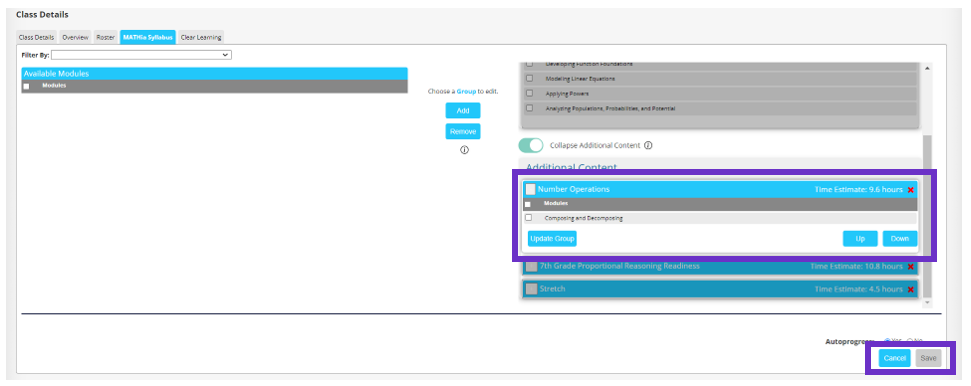Check Analyzing Populations, Probabilities, and Potential
Screen dimensions: 971x386
coord(529,108)
